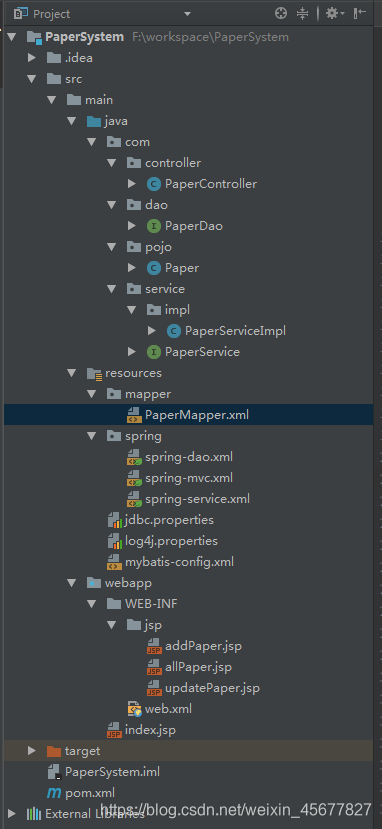This screenshot has height=829, width=382.
Task: Click the log4j.properties file icon
Action: click(115, 541)
